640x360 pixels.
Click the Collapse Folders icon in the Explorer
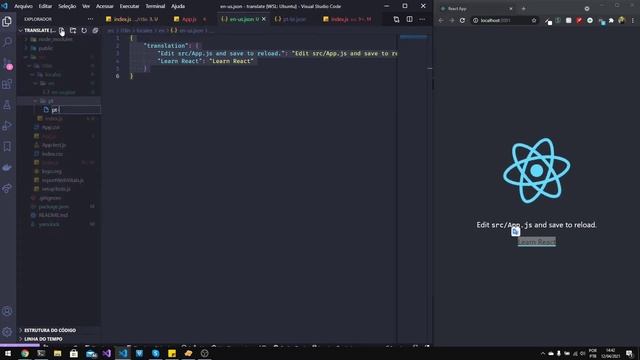[x=95, y=31]
